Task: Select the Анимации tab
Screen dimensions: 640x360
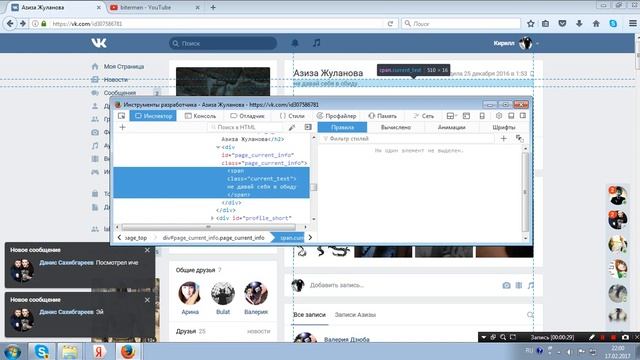Action: tap(451, 127)
